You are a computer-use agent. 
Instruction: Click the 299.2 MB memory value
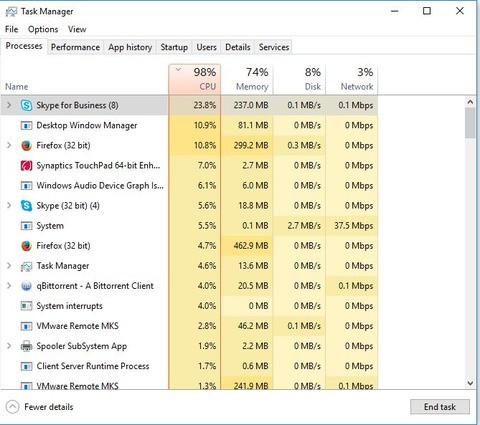pyautogui.click(x=251, y=146)
